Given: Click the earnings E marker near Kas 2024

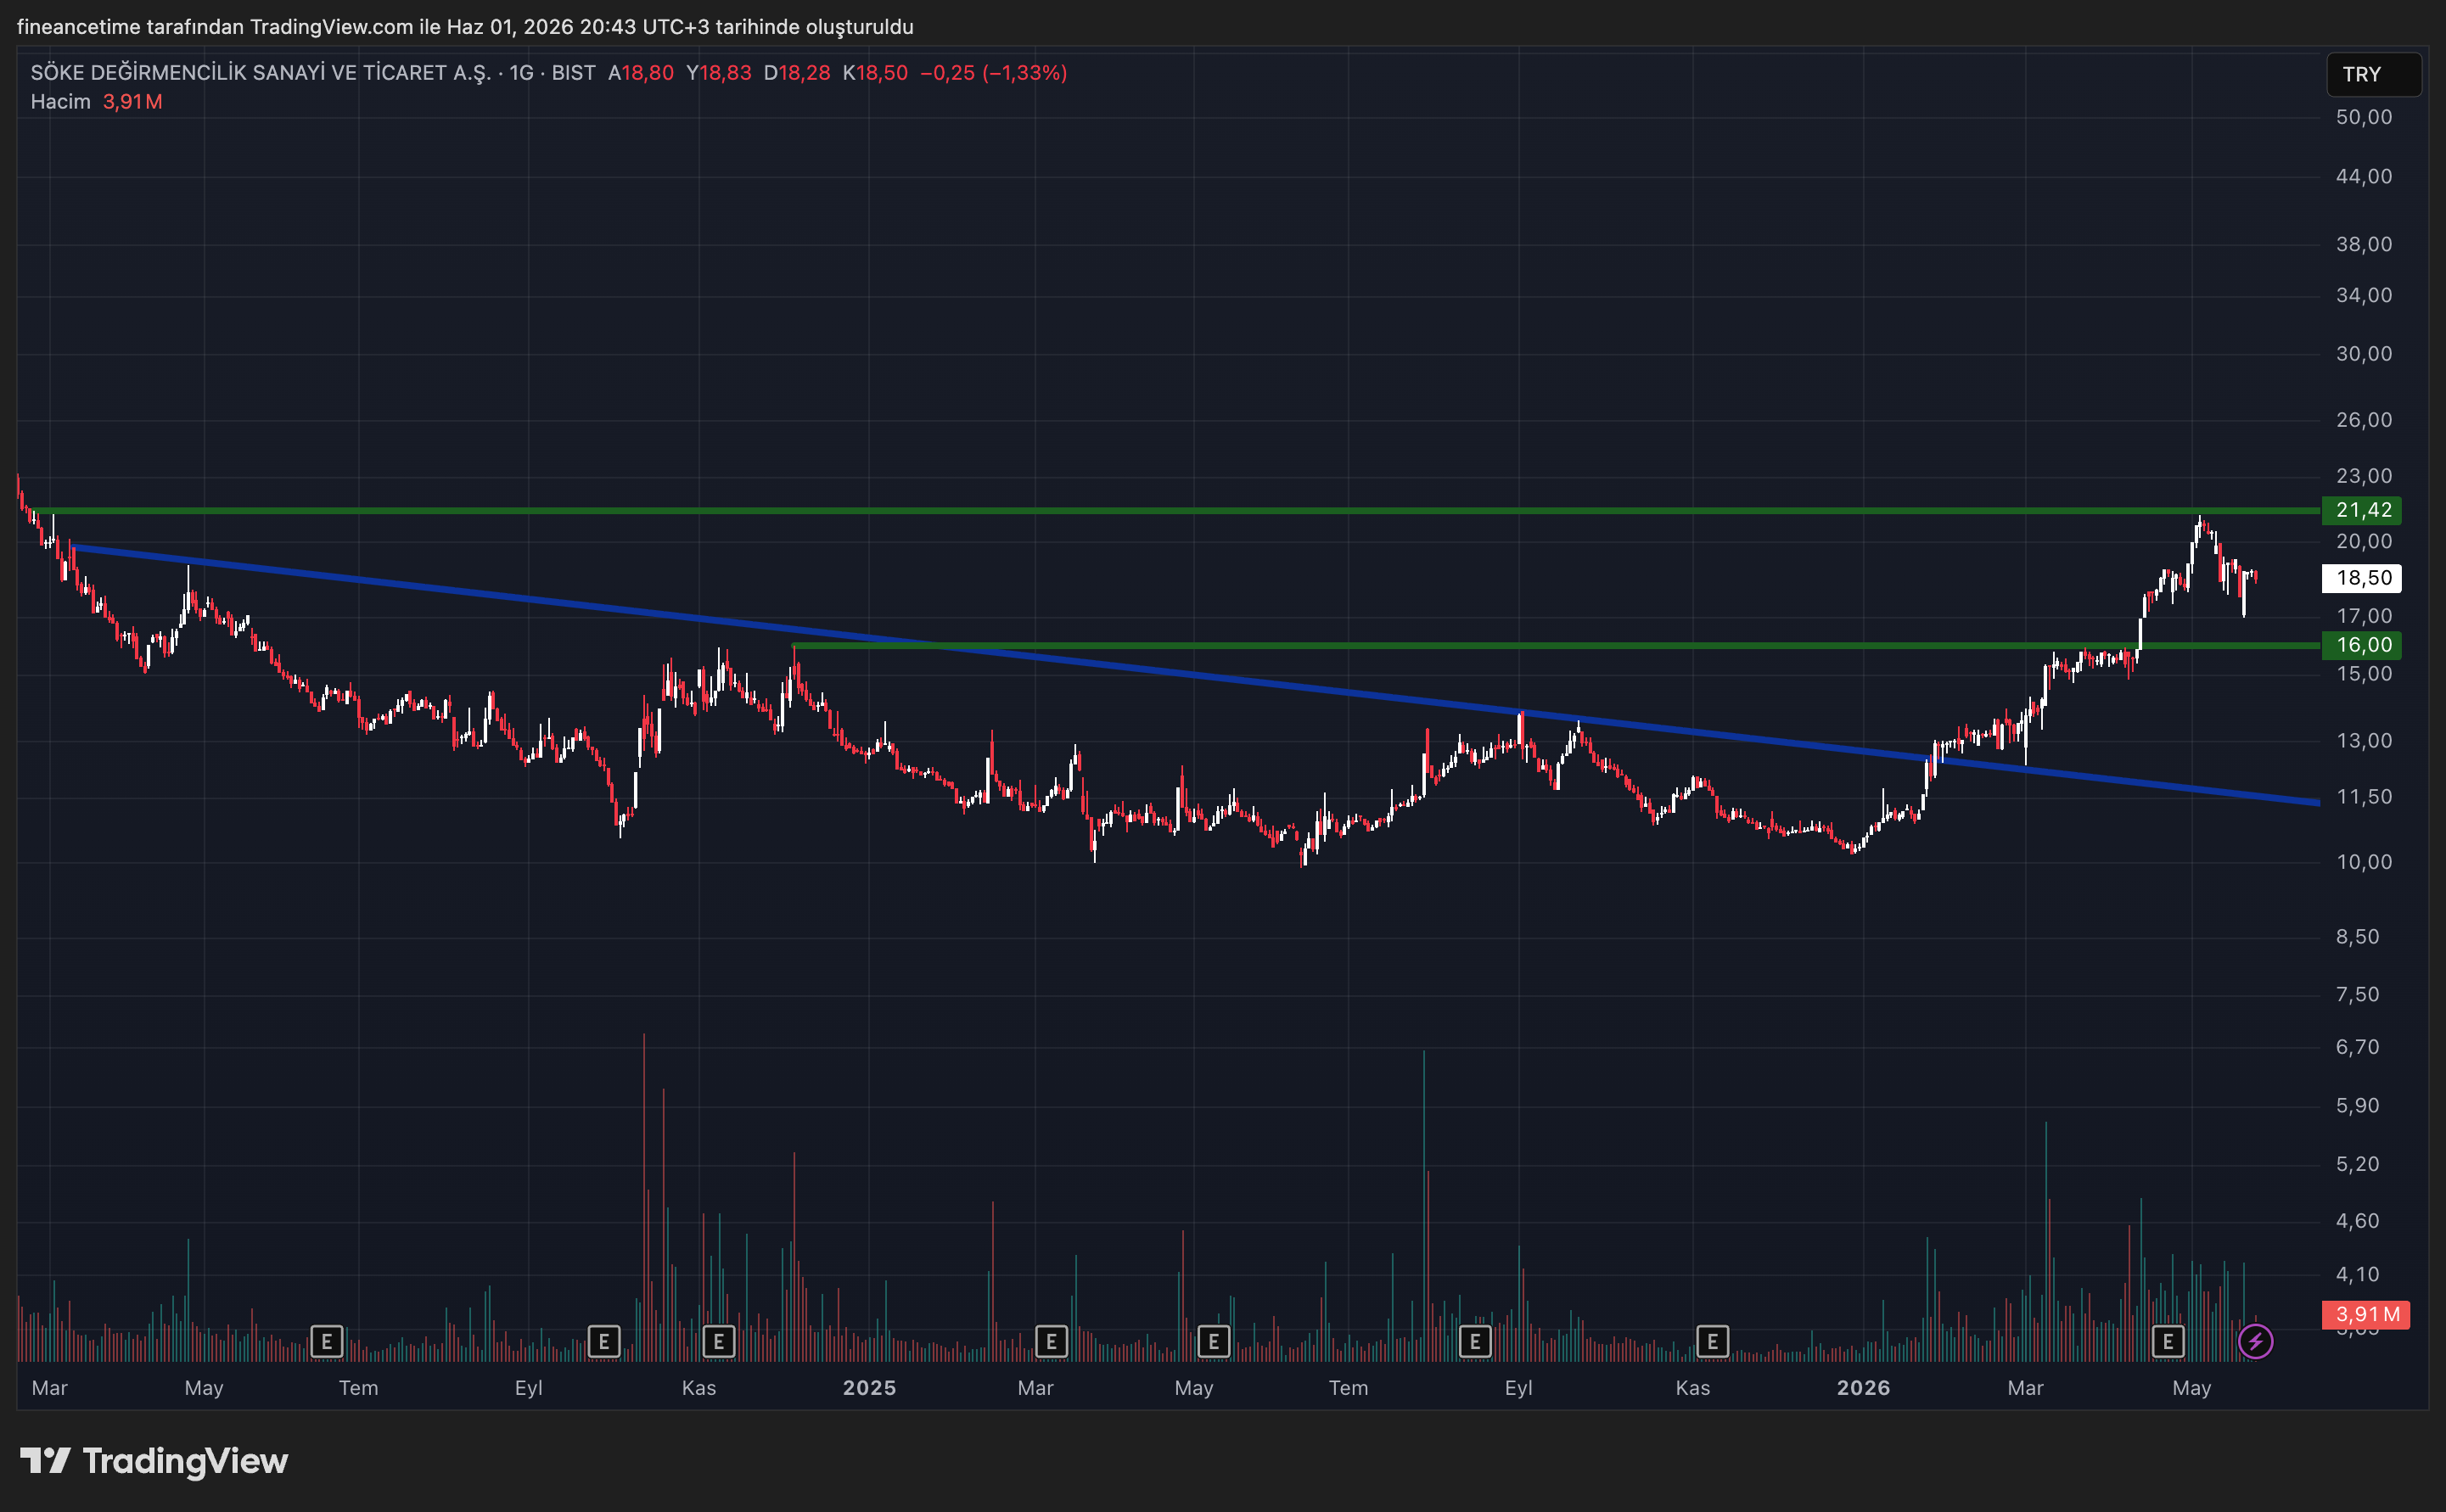Looking at the screenshot, I should coord(718,1341).
